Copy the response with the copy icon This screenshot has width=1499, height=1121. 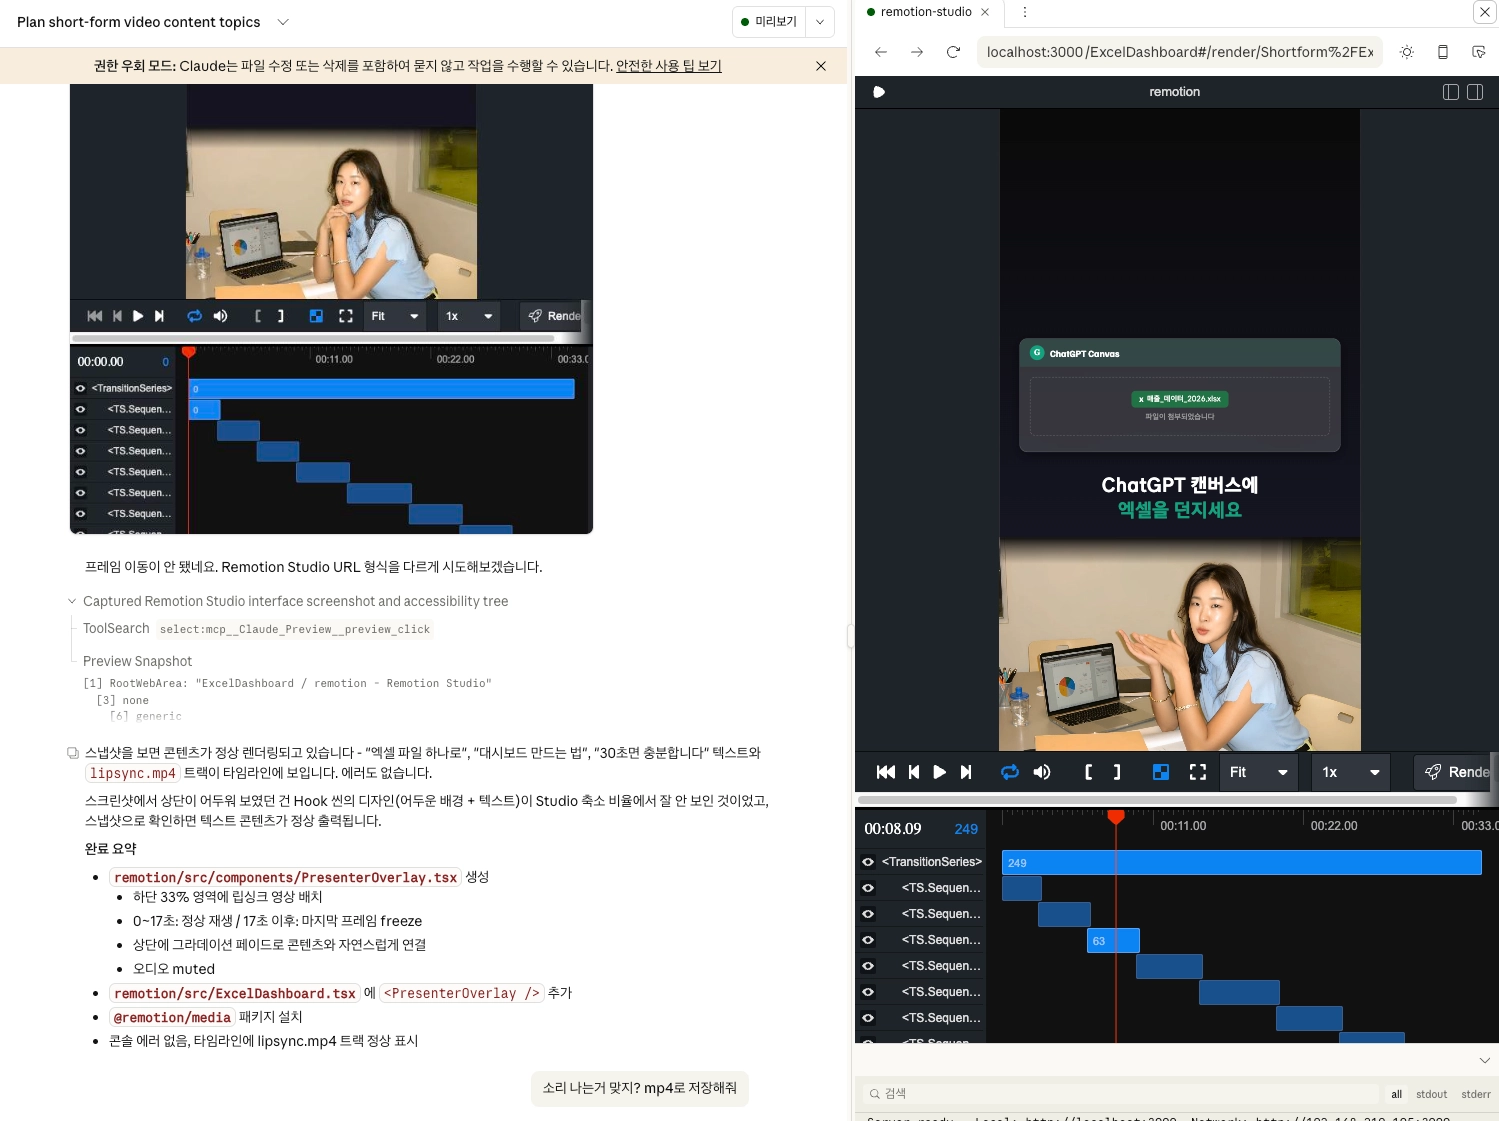73,753
